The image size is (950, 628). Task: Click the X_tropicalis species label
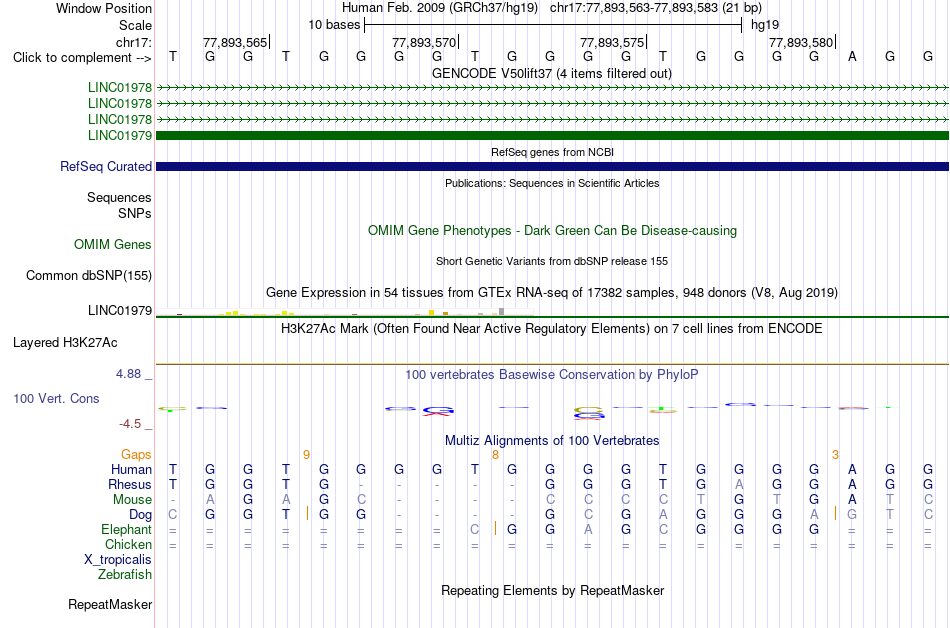pyautogui.click(x=118, y=560)
